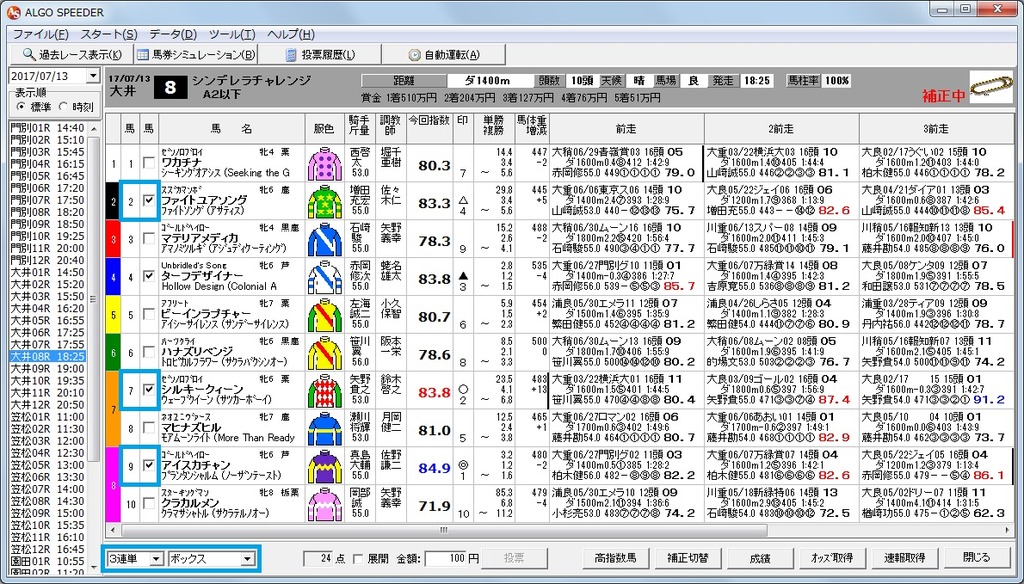Select race 大井08R 18:25 in list
This screenshot has height=584, width=1024.
click(x=48, y=357)
